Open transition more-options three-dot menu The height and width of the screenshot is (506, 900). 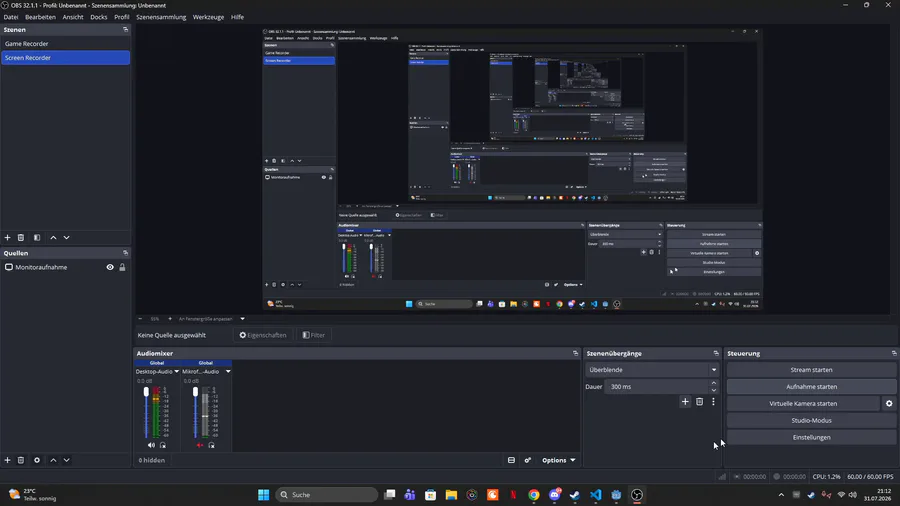pyautogui.click(x=713, y=402)
